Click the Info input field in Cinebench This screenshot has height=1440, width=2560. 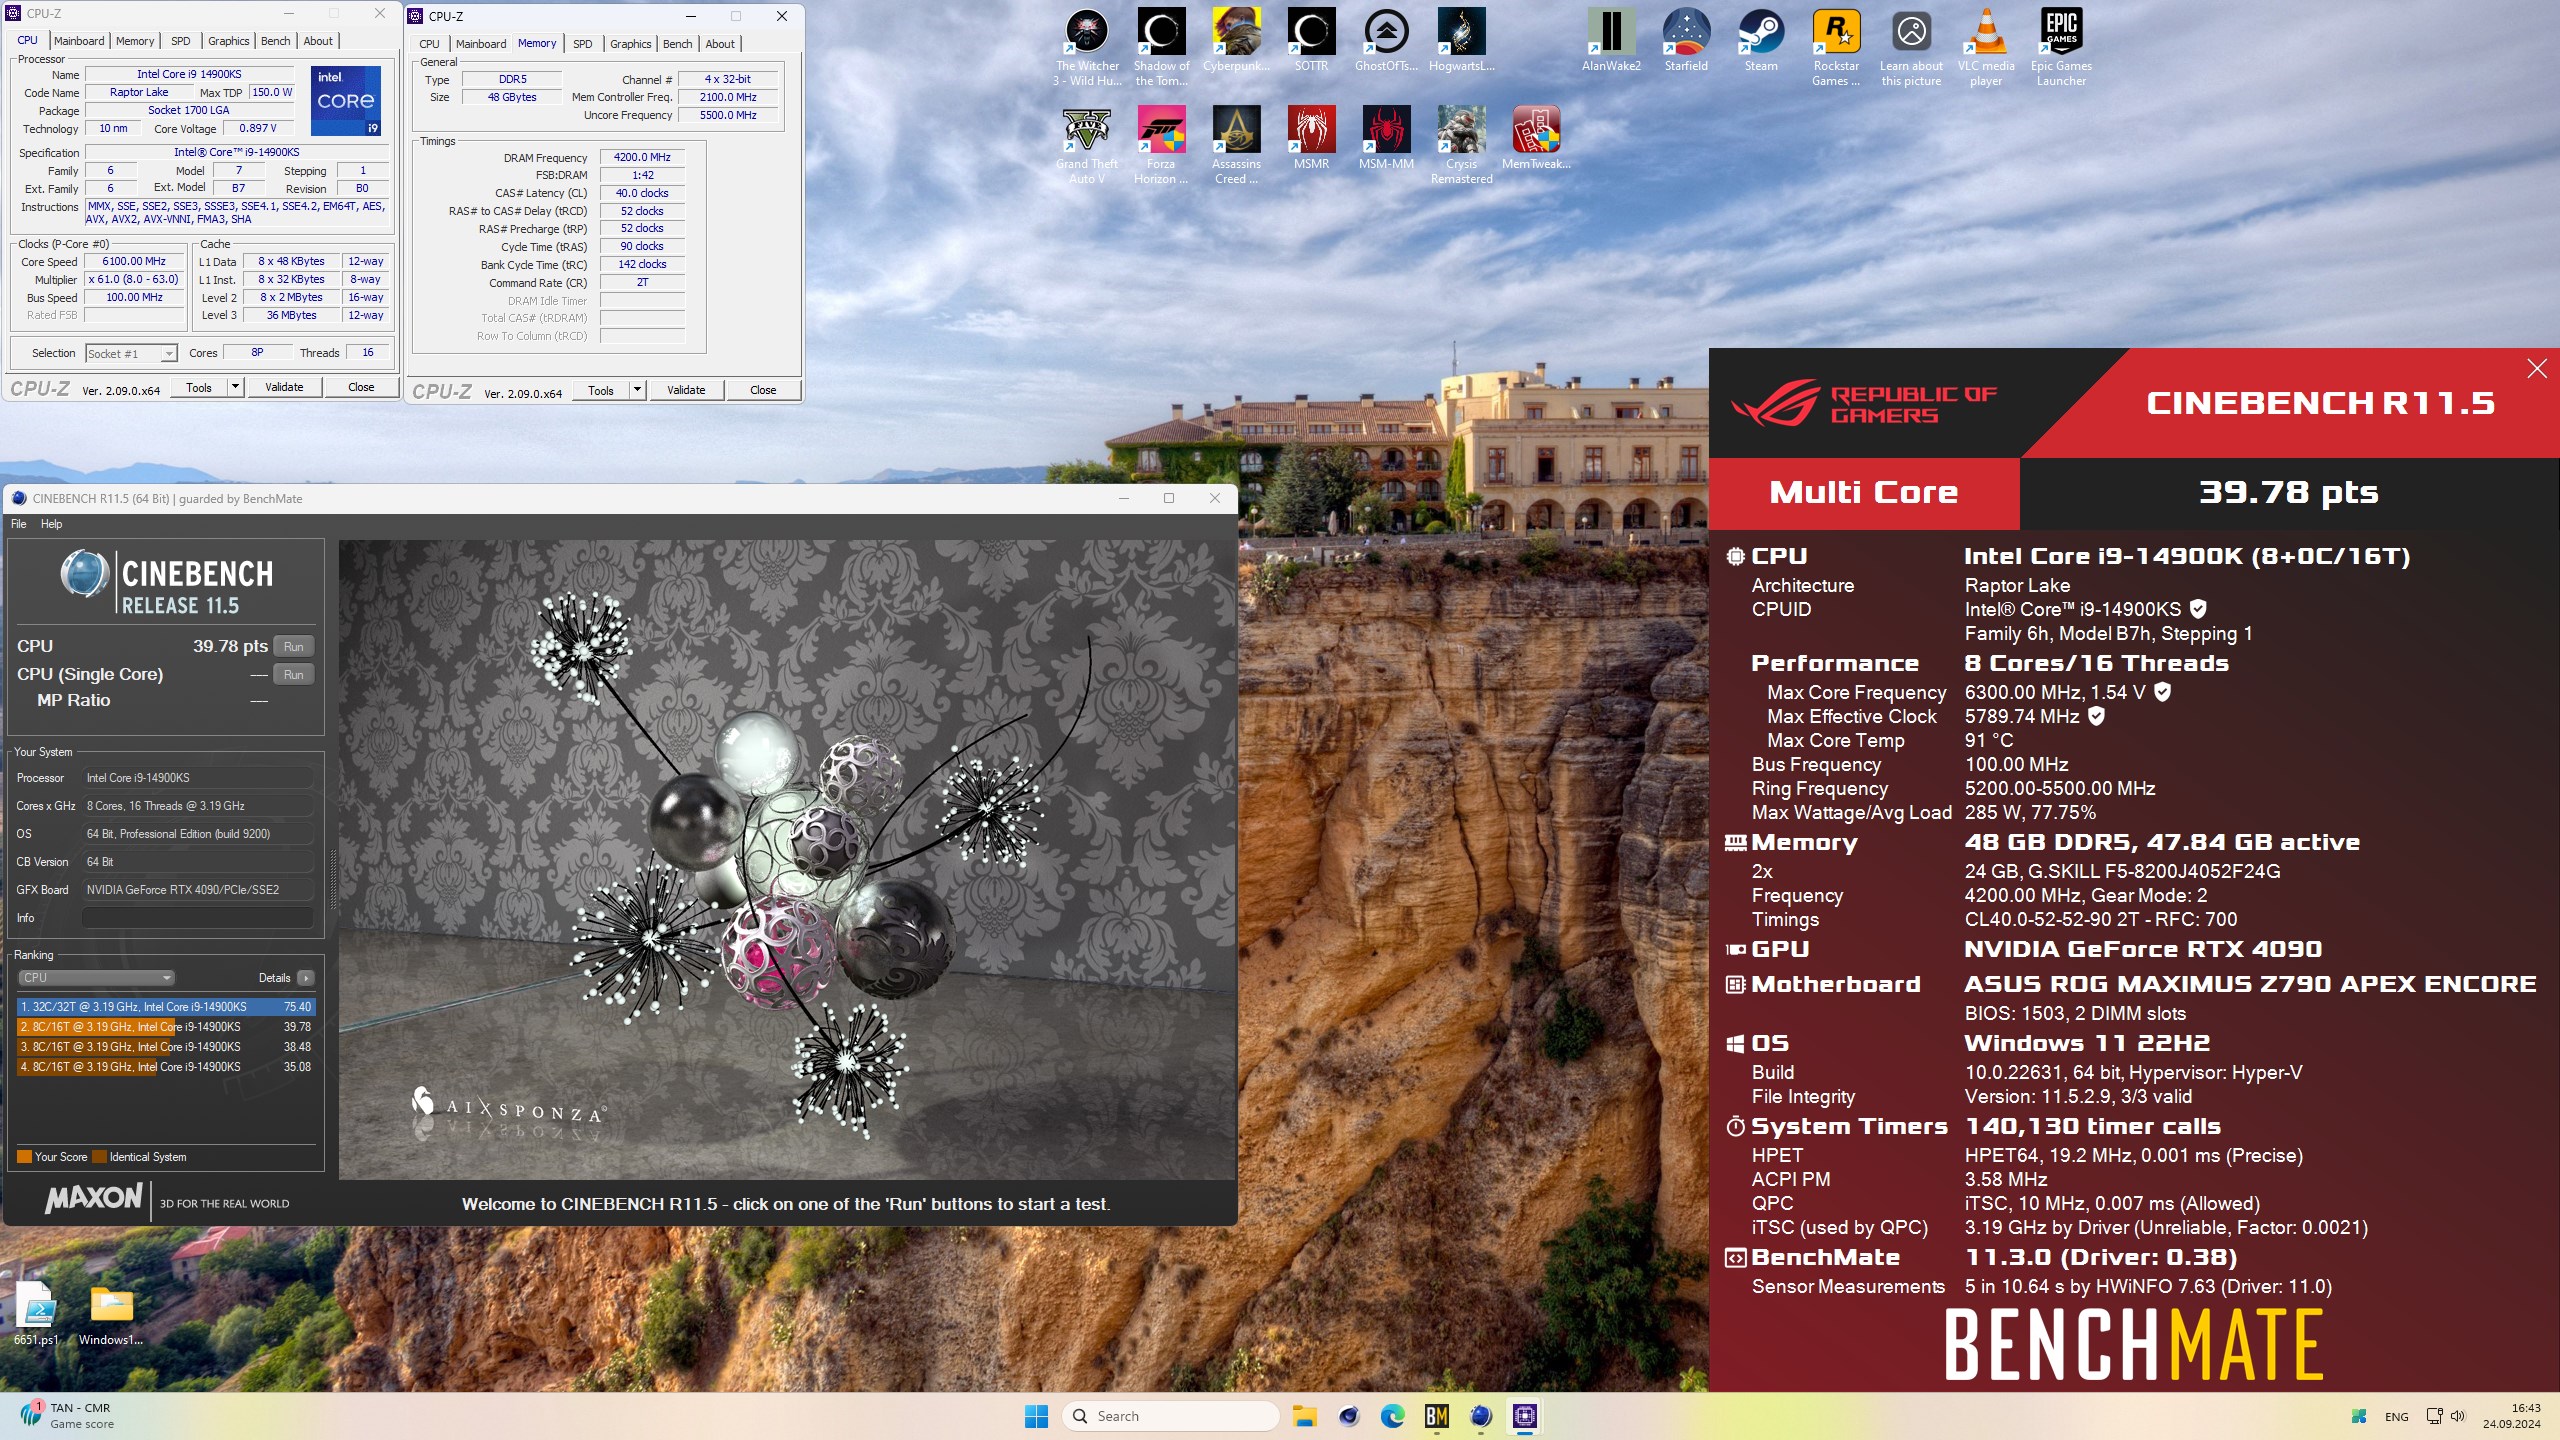[198, 918]
